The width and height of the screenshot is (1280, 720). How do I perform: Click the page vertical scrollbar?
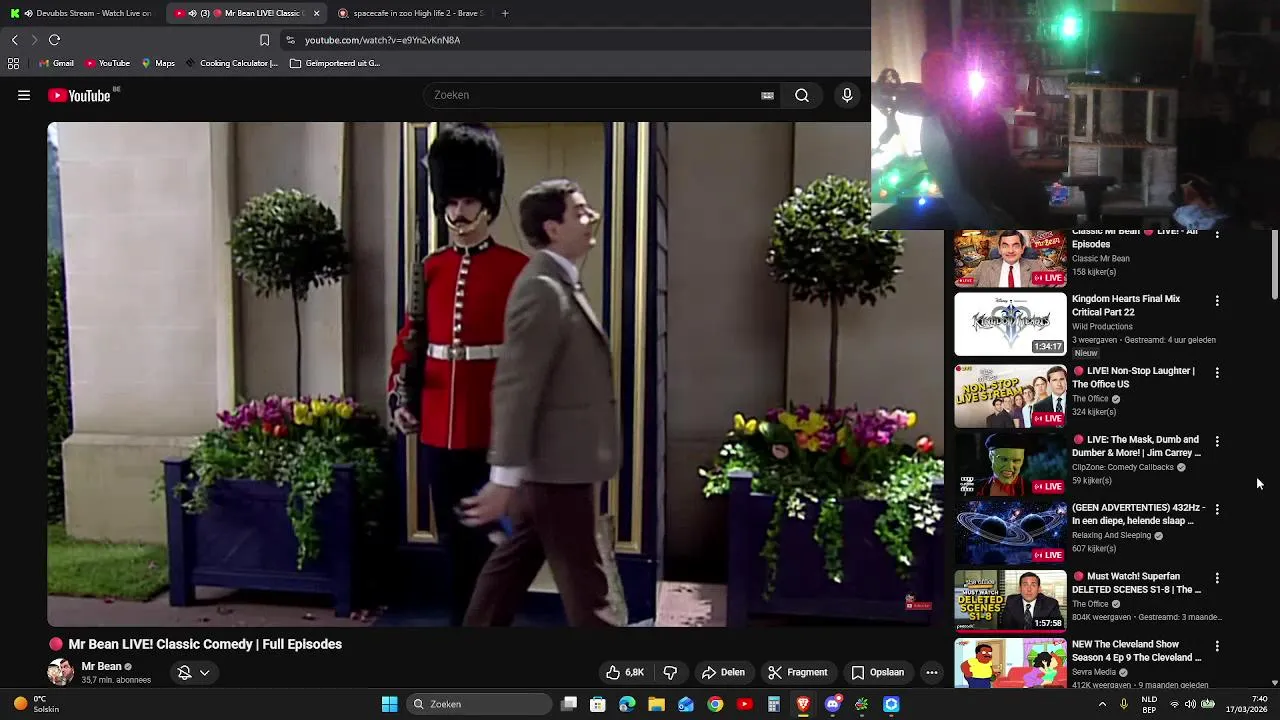(1275, 265)
